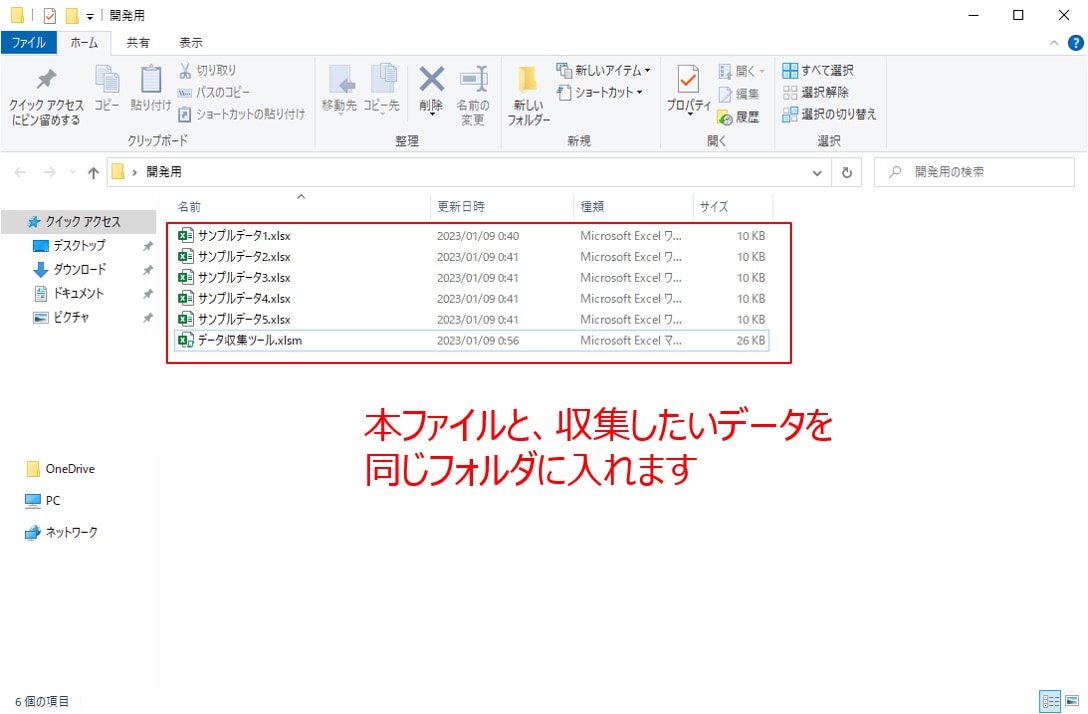Image resolution: width=1088 pixels, height=714 pixels.
Task: Create a New folder (新しいフォルダー)
Action: [529, 96]
